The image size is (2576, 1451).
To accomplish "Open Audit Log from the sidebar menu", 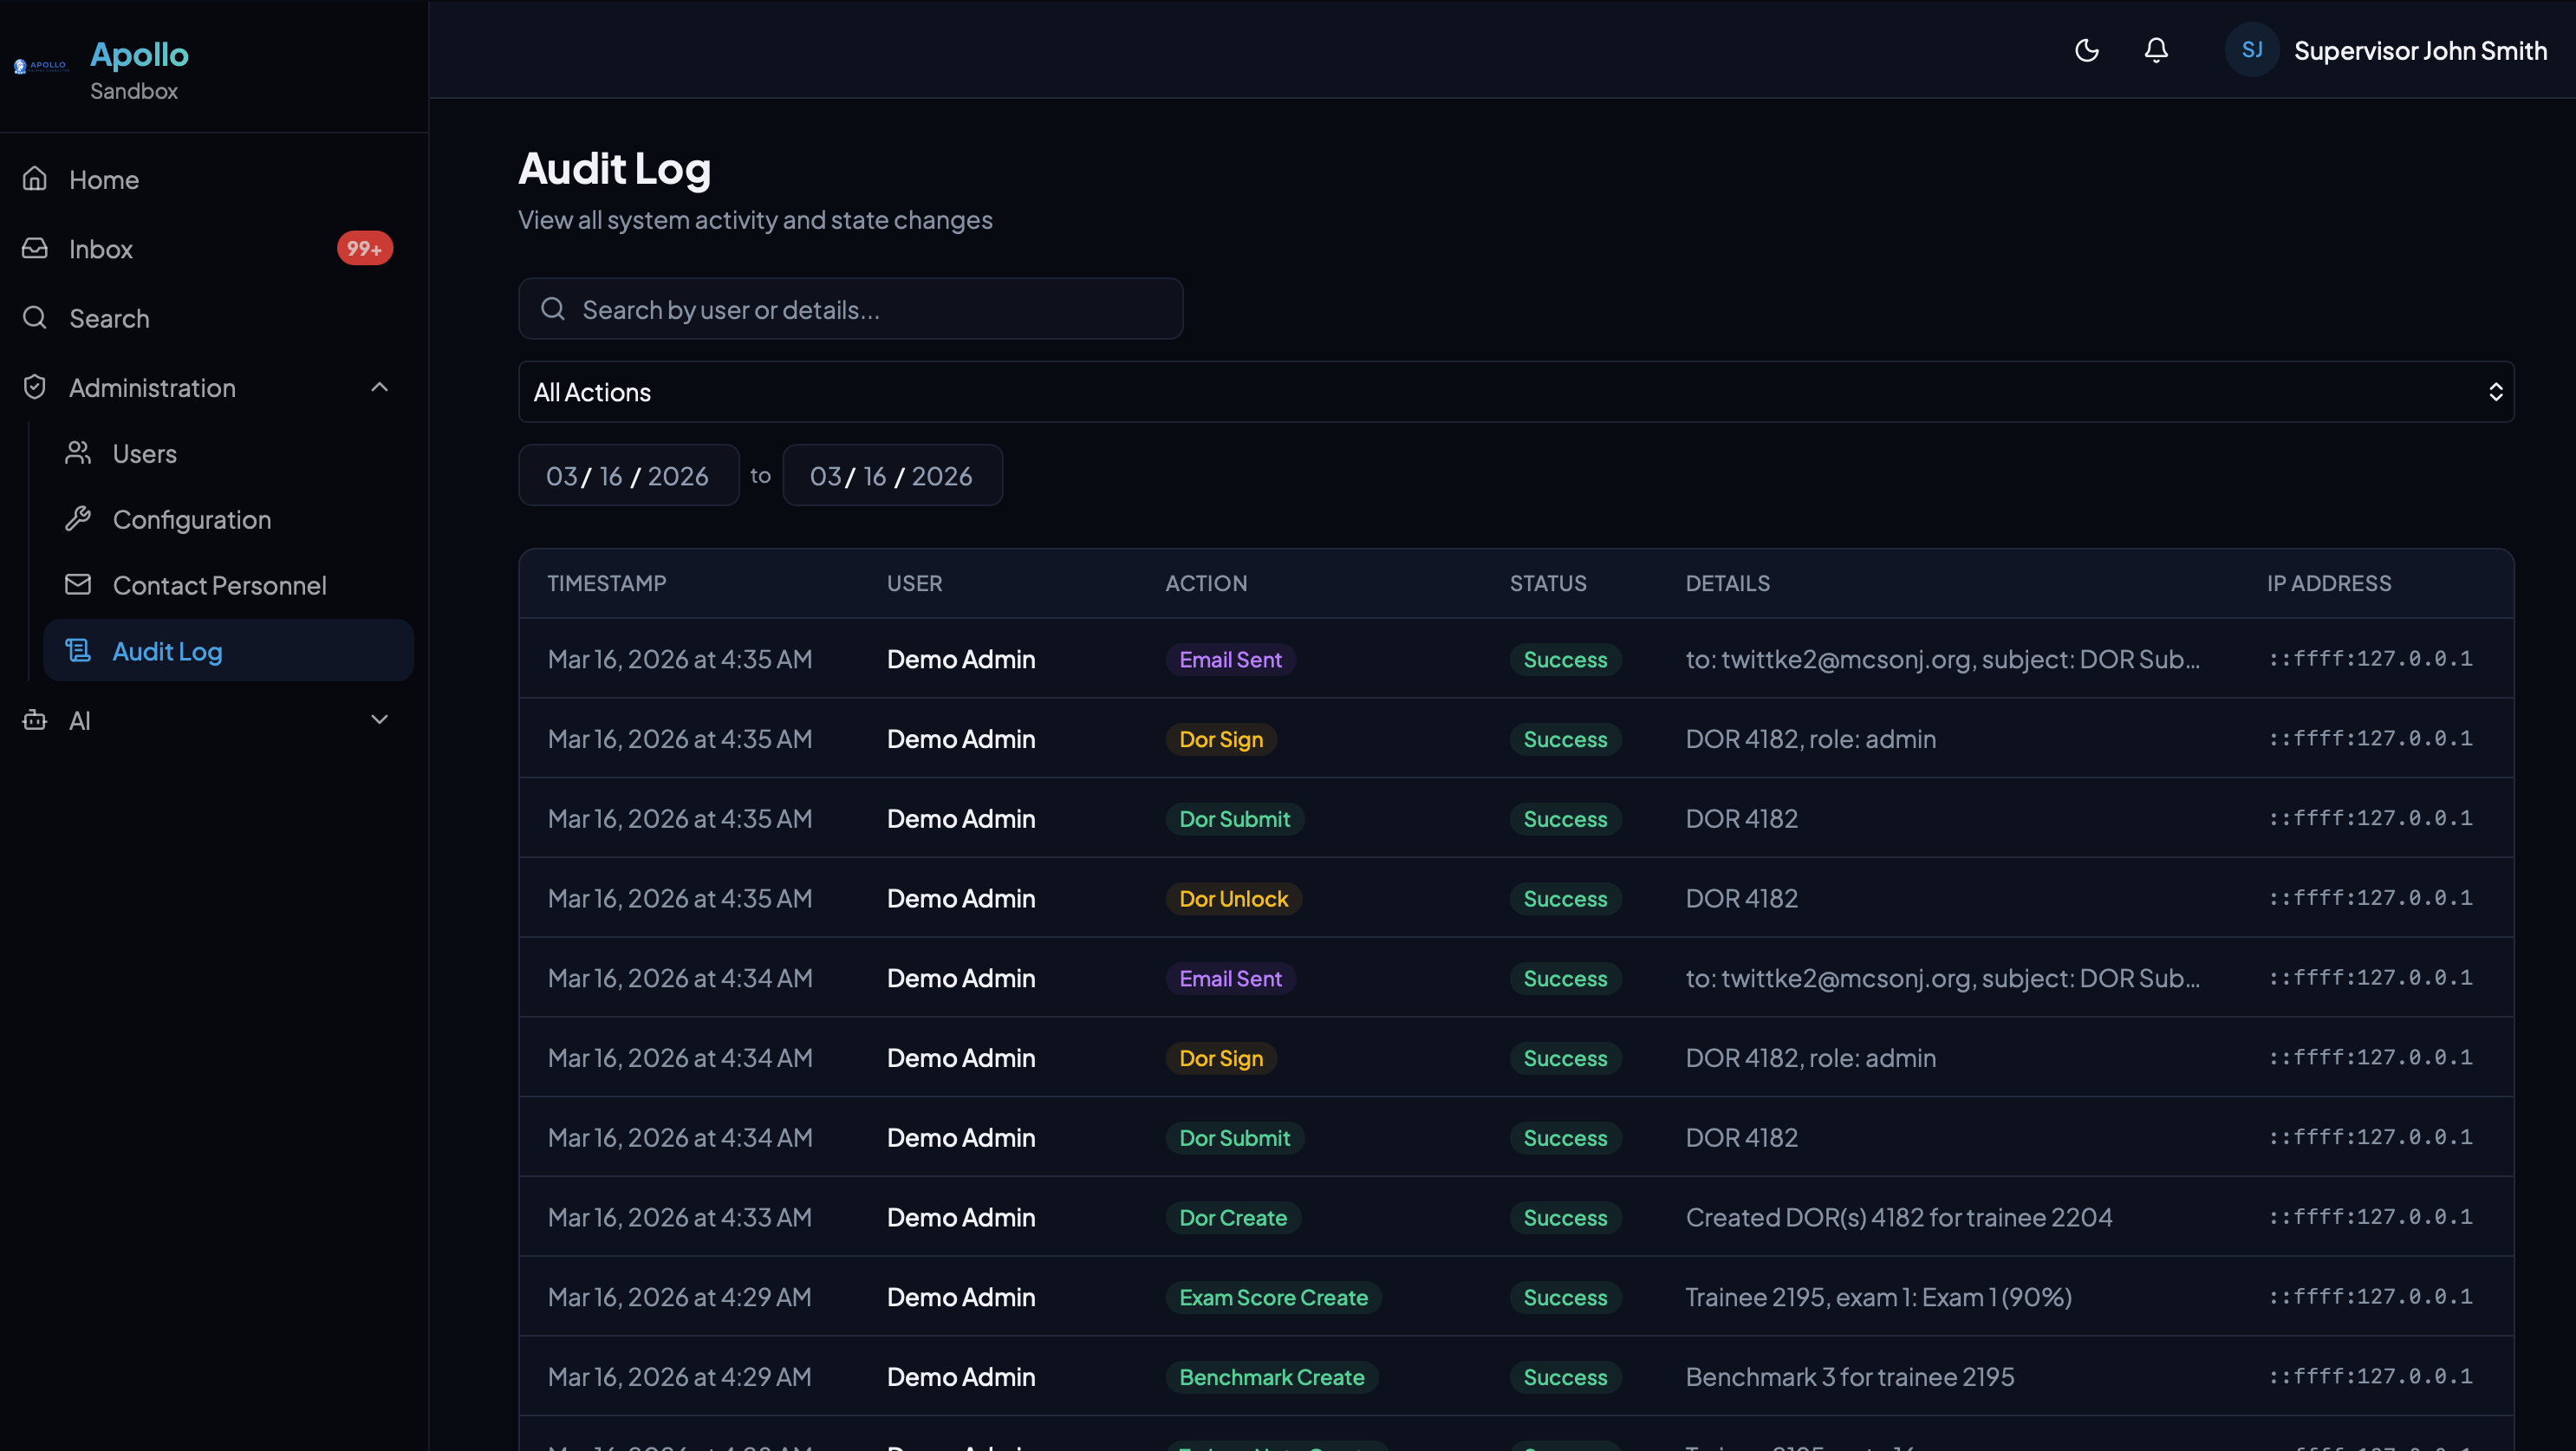I will [x=167, y=650].
